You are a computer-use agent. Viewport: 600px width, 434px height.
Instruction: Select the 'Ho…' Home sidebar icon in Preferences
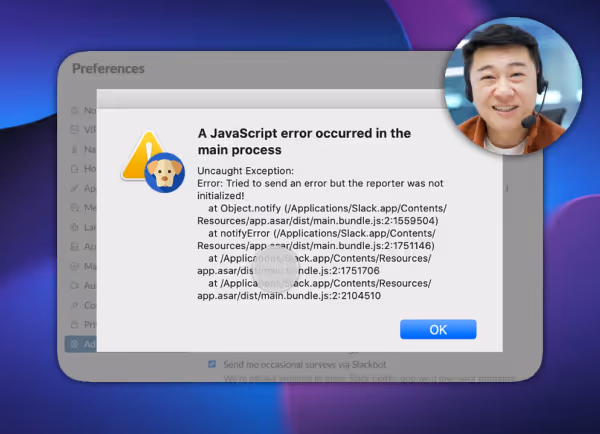click(x=75, y=169)
